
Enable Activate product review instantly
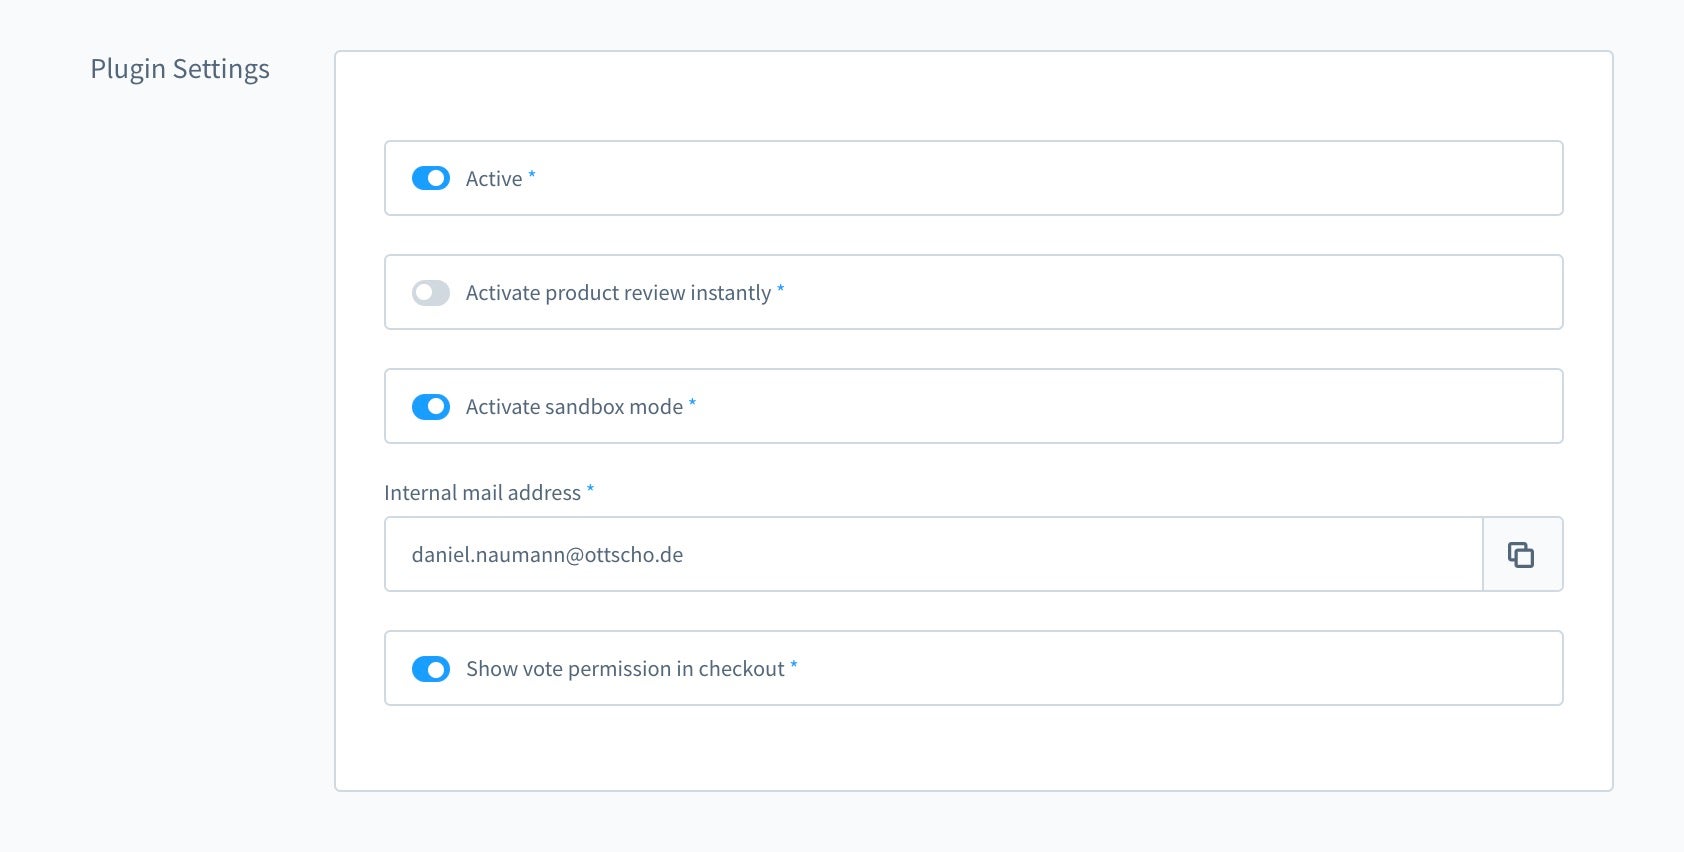tap(431, 292)
